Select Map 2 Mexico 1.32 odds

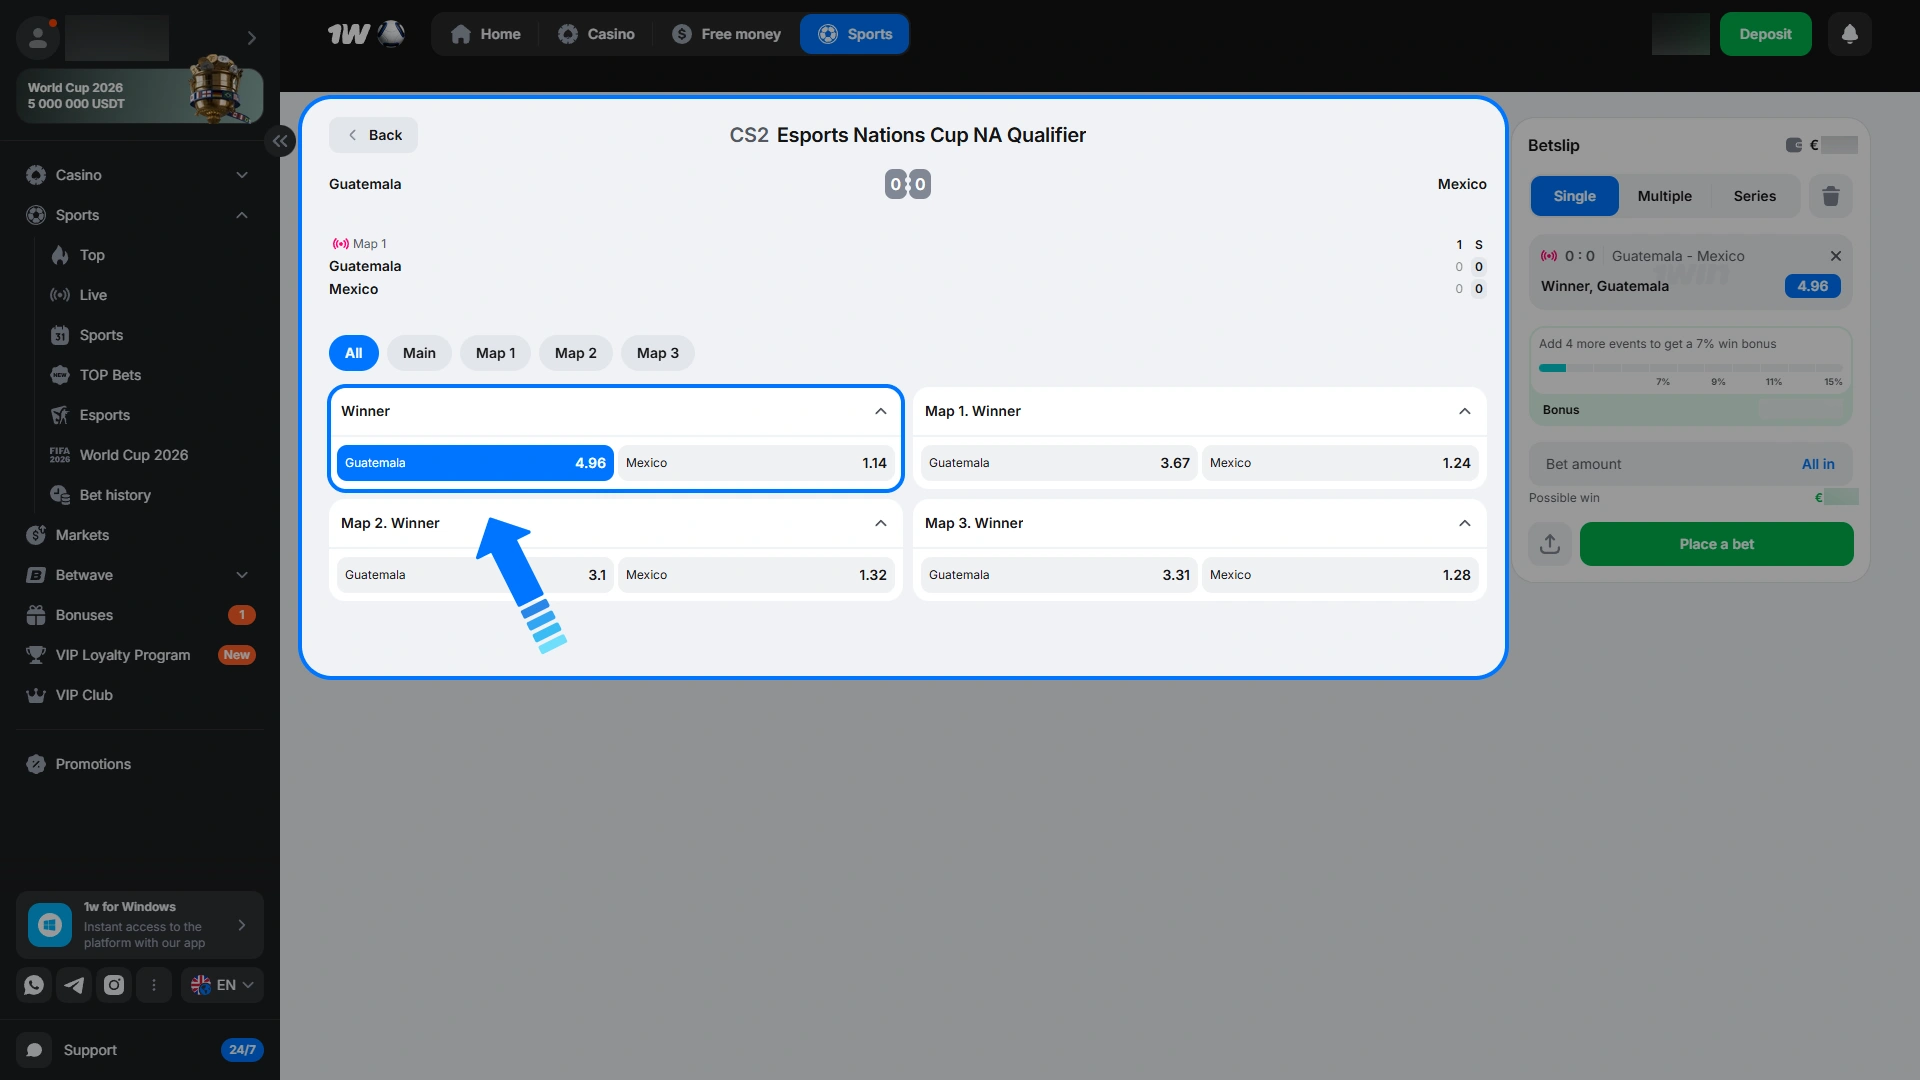[756, 575]
